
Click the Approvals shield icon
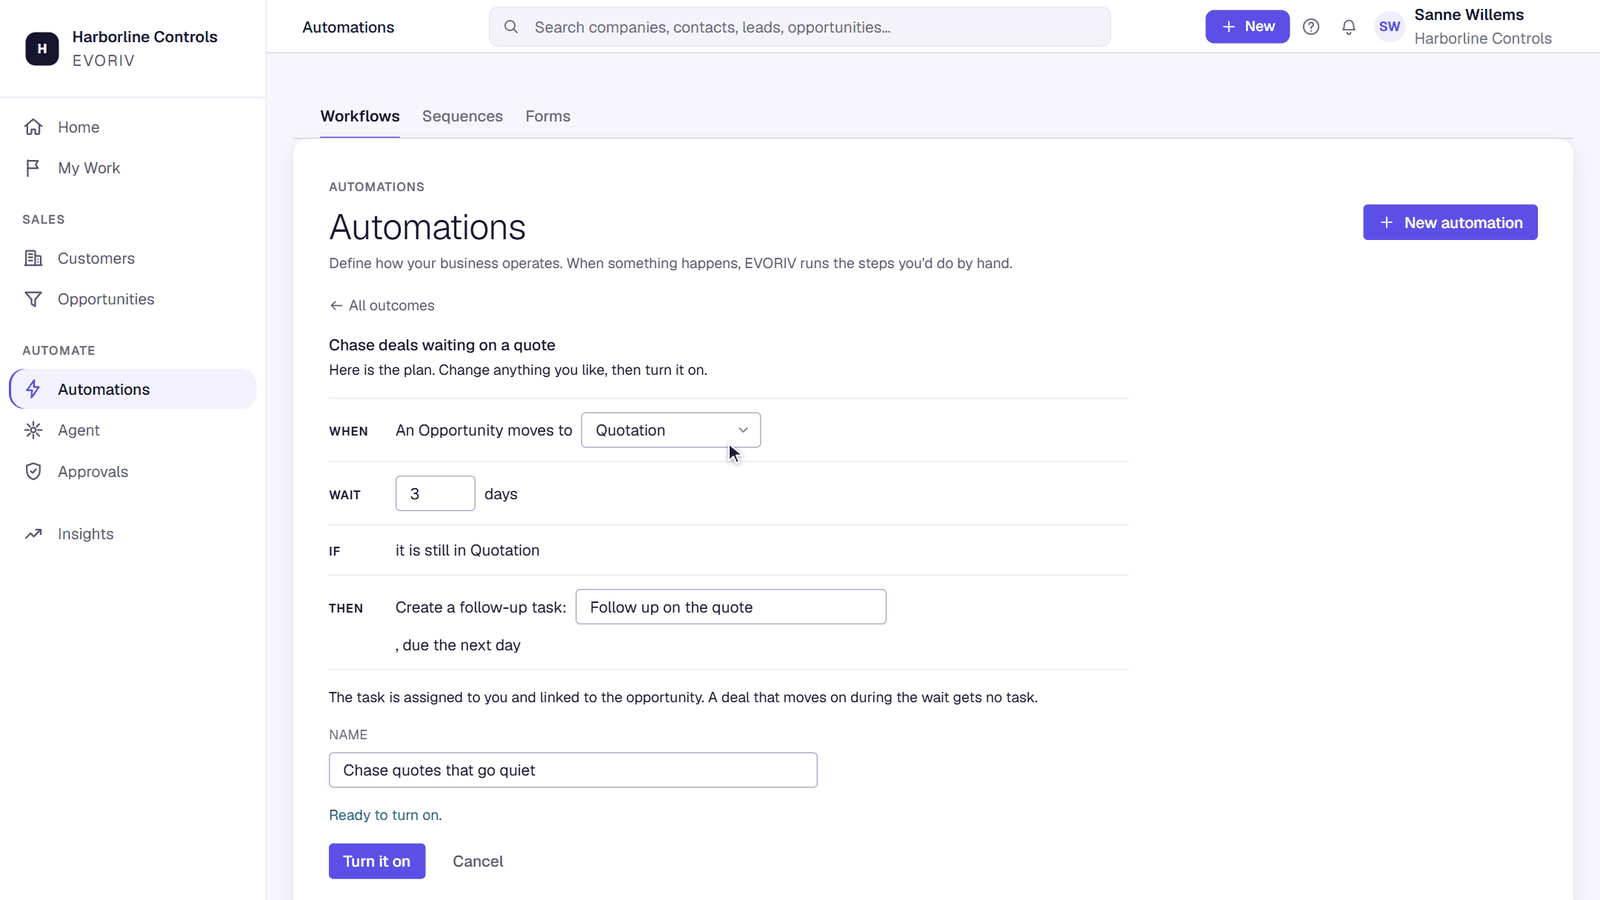[33, 471]
